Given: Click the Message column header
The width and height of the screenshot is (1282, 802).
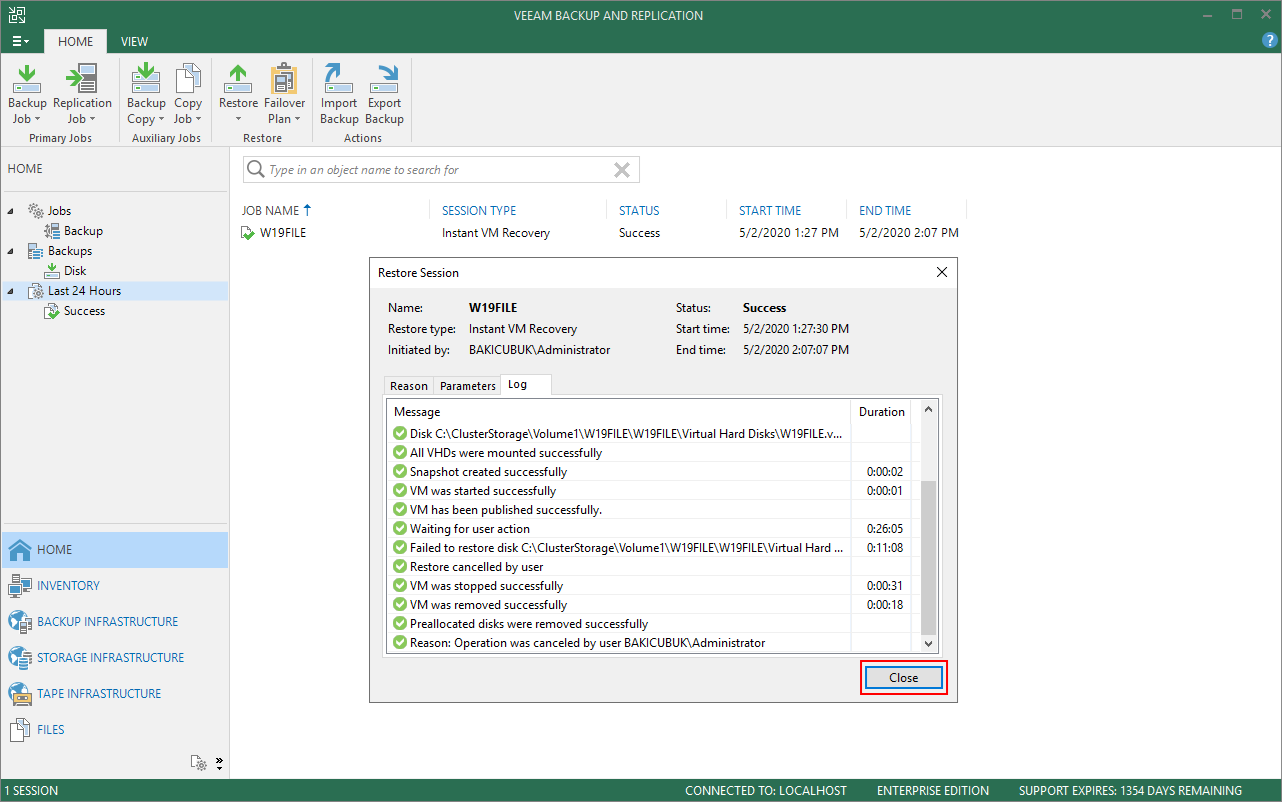Looking at the screenshot, I should point(619,412).
